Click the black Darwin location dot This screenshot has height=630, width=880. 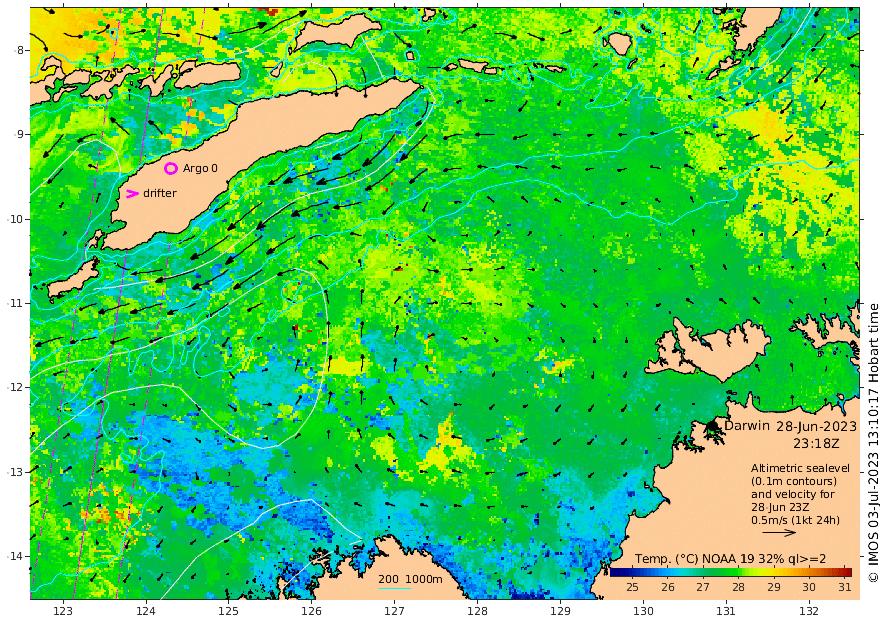pos(713,426)
